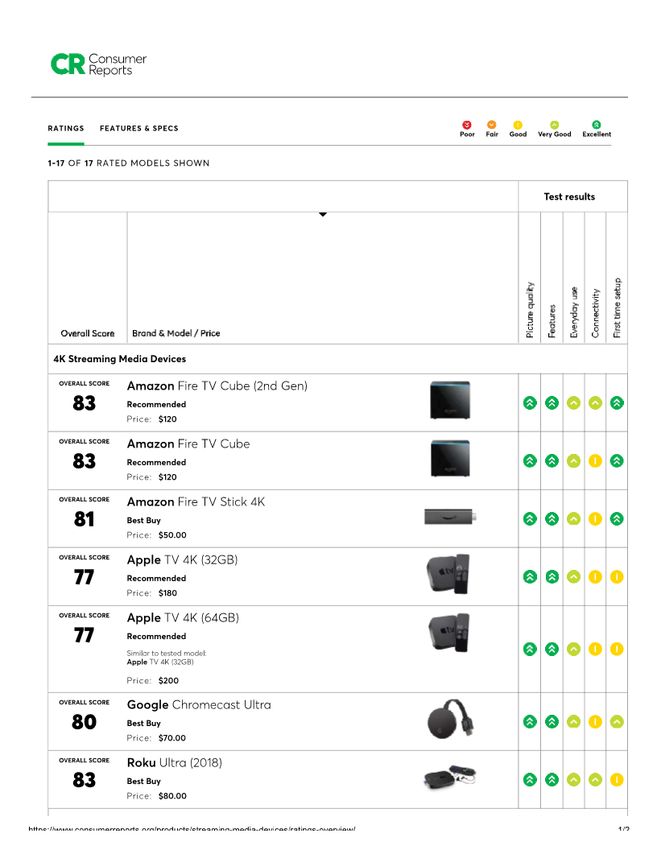Click the Test results header
Image resolution: width=657 pixels, height=850 pixels.
(569, 197)
